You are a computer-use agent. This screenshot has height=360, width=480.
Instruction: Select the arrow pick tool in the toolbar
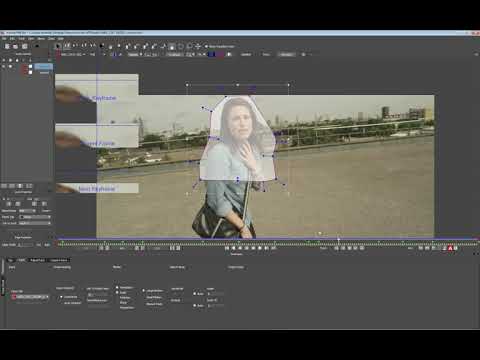point(58,46)
